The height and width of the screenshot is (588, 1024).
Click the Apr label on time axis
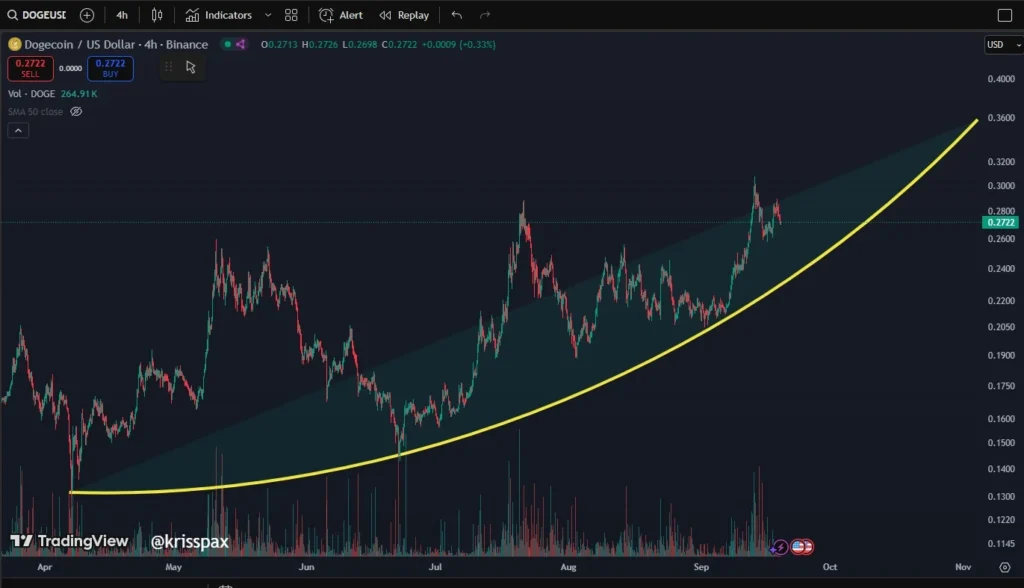pyautogui.click(x=44, y=567)
